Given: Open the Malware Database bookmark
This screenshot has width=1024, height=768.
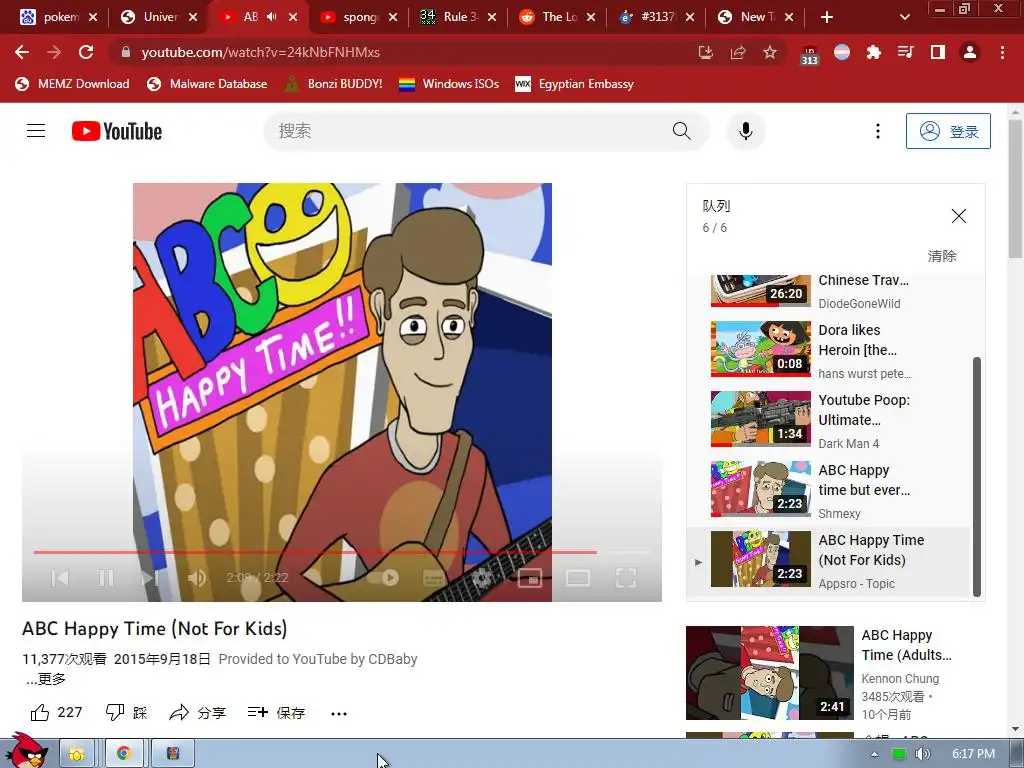Looking at the screenshot, I should point(207,84).
